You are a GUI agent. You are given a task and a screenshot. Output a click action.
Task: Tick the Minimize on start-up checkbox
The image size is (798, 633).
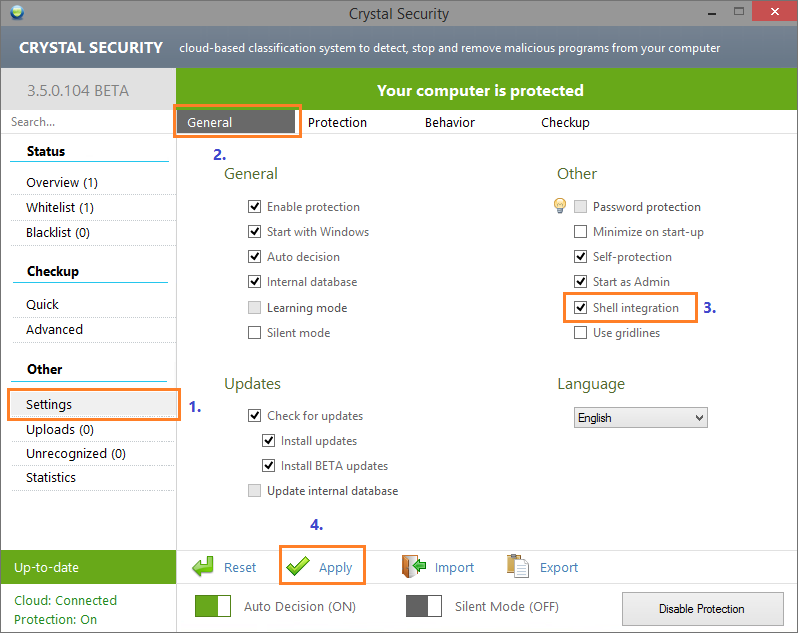pos(581,232)
